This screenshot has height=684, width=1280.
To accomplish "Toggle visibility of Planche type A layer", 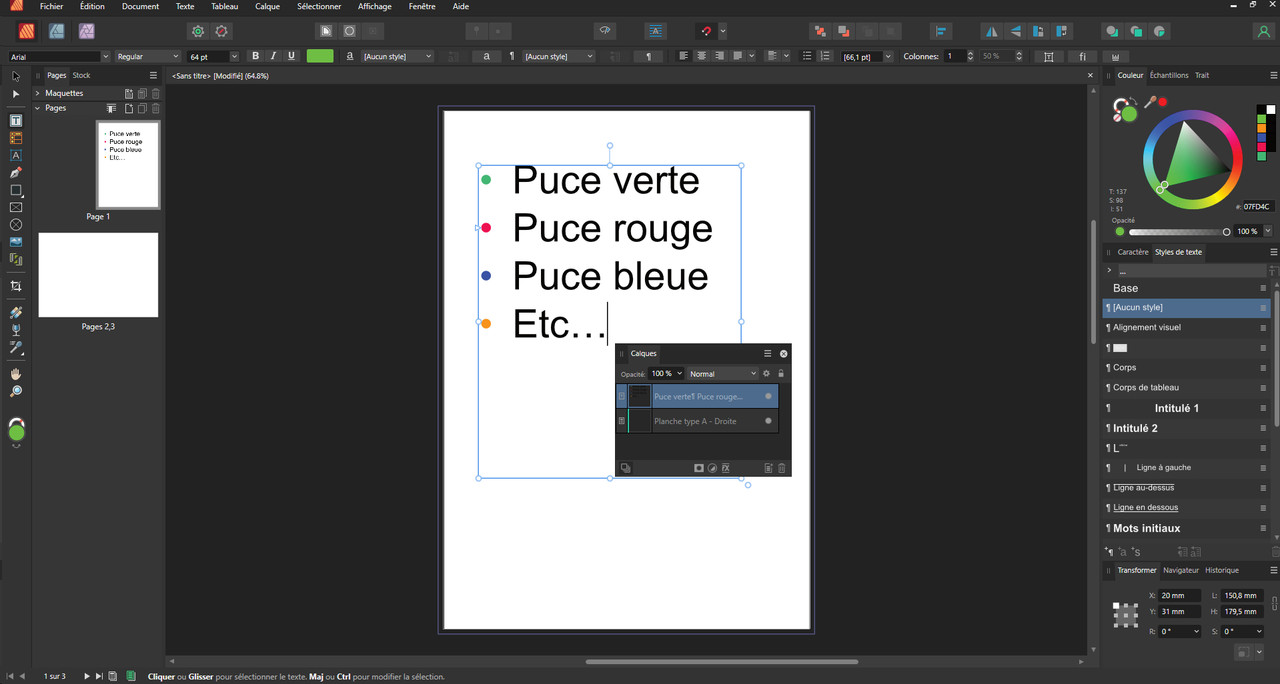I will [768, 421].
